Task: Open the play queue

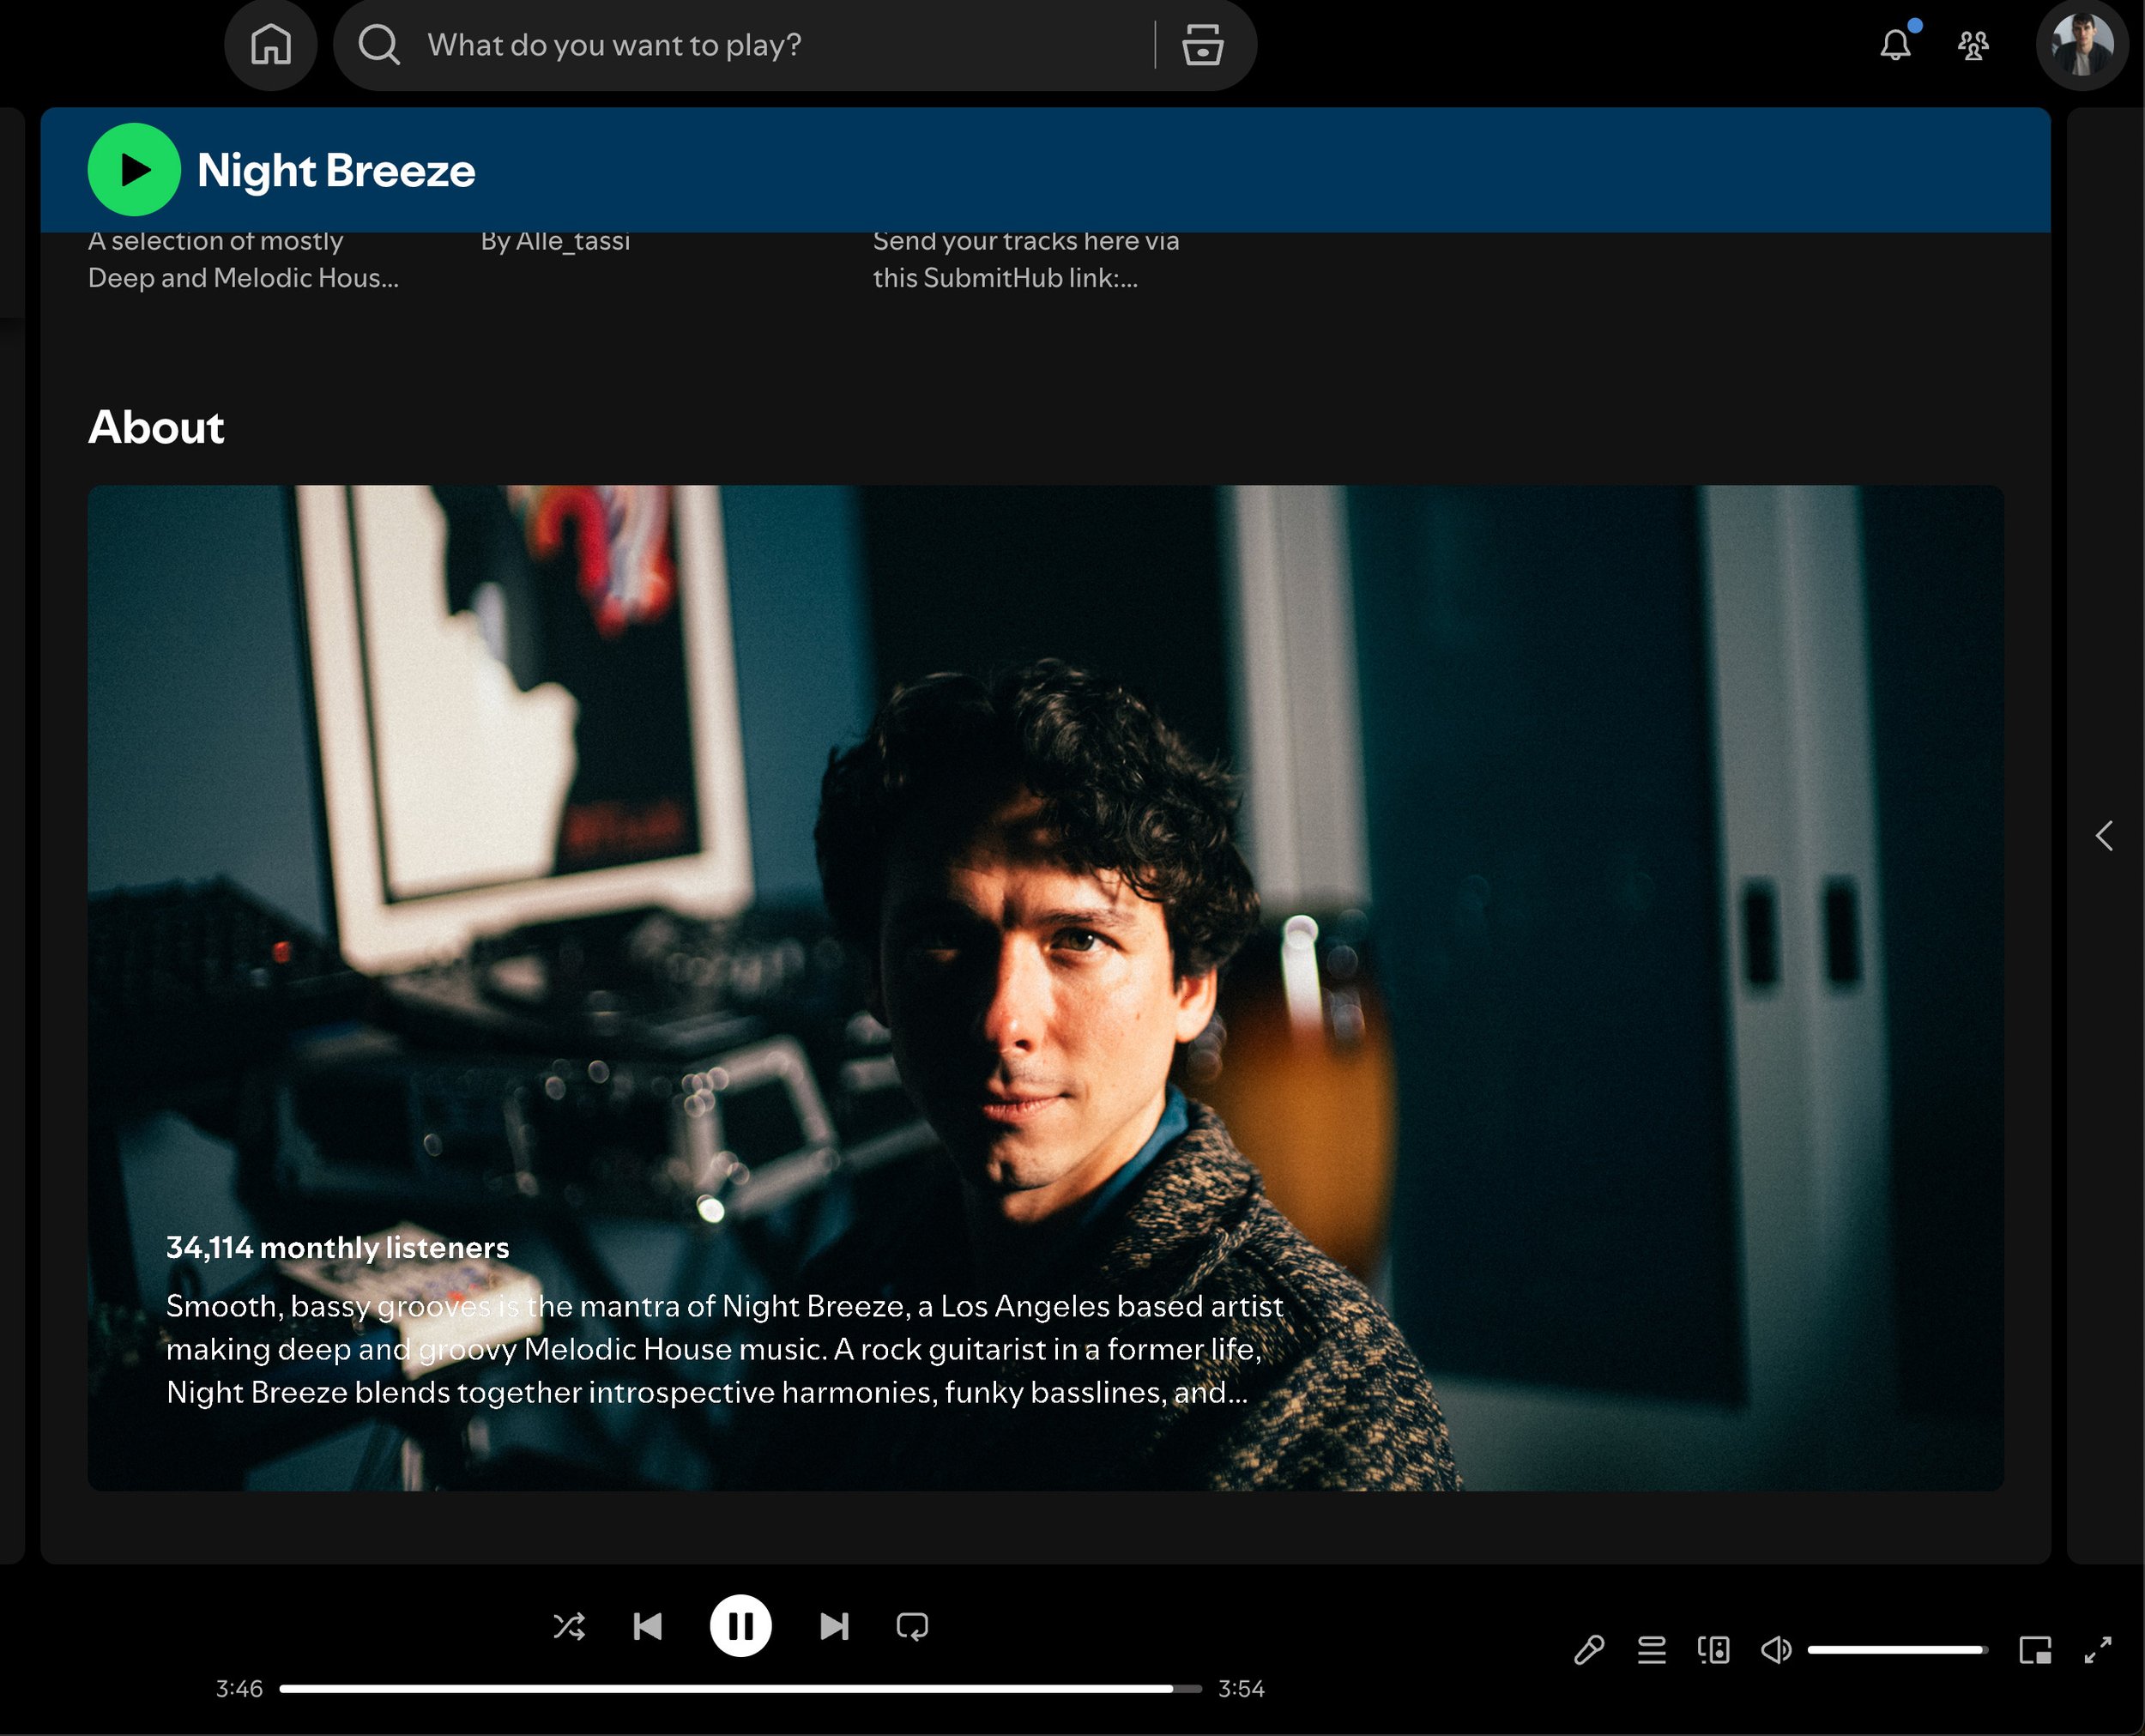Action: click(x=1652, y=1650)
